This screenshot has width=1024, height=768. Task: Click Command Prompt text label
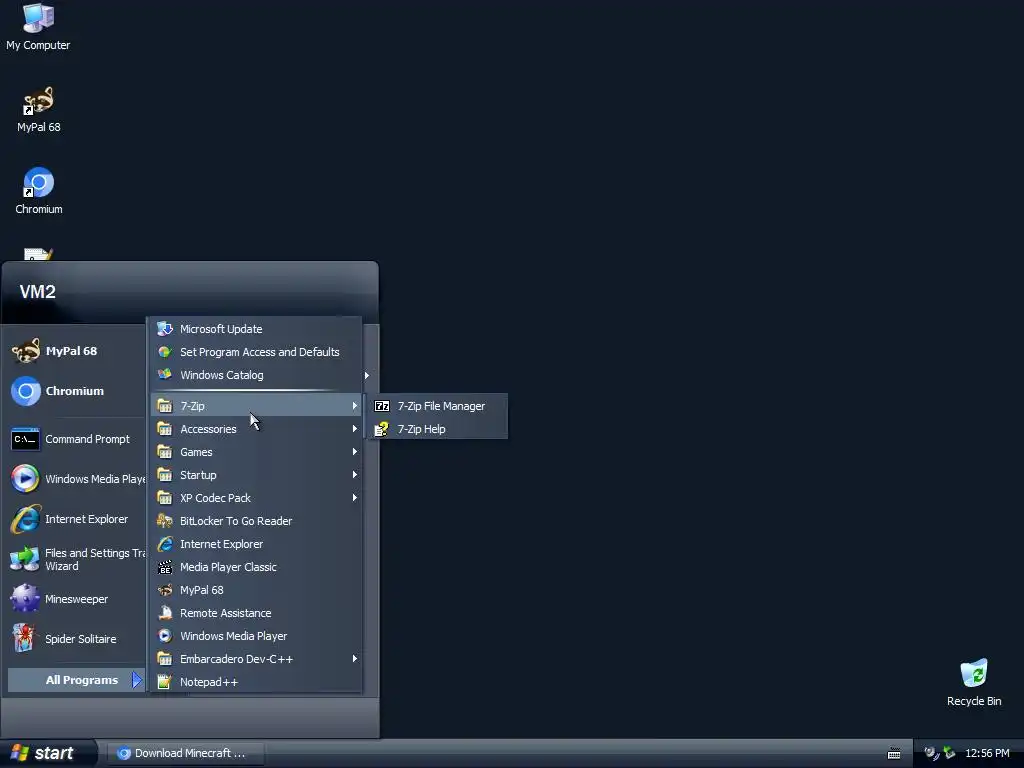(x=88, y=439)
